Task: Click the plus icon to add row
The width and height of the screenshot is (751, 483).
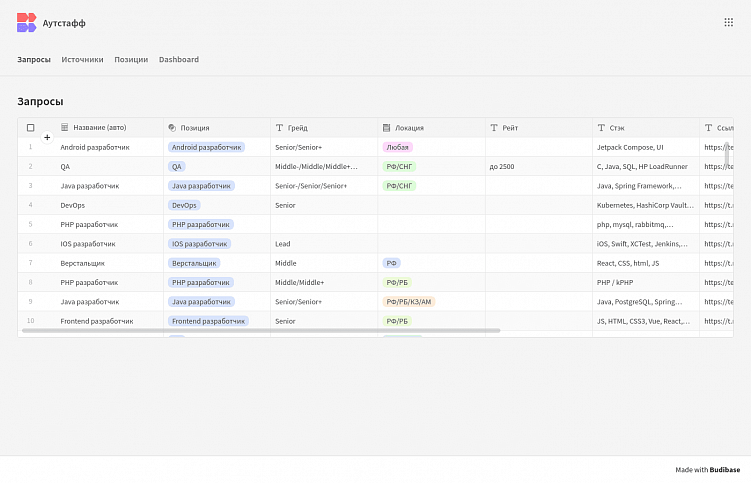Action: 47,137
